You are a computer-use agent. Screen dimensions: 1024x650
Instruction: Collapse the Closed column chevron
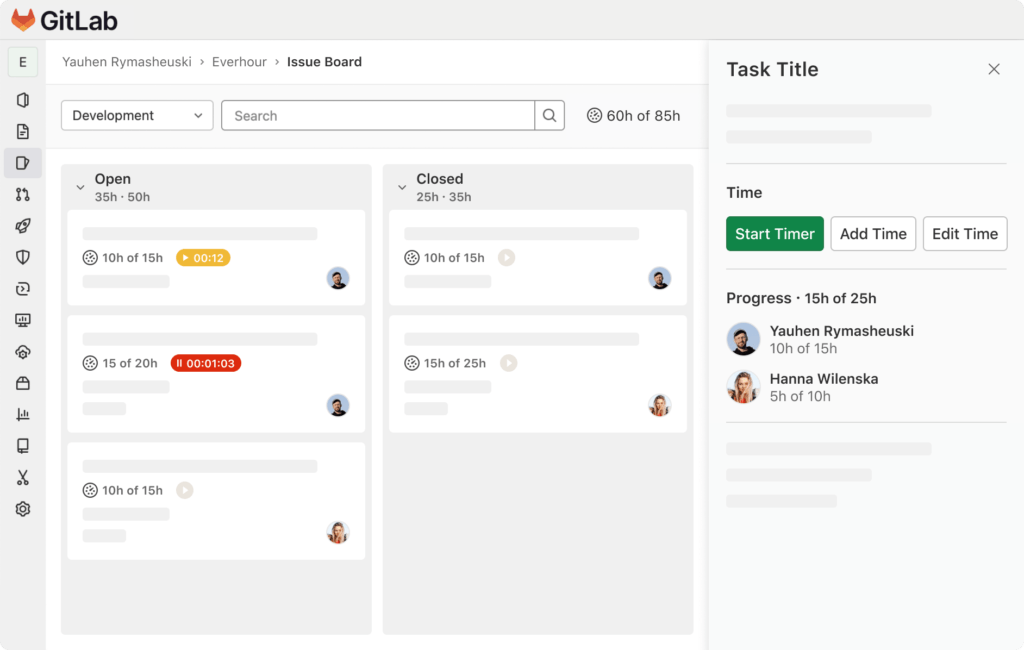click(403, 186)
